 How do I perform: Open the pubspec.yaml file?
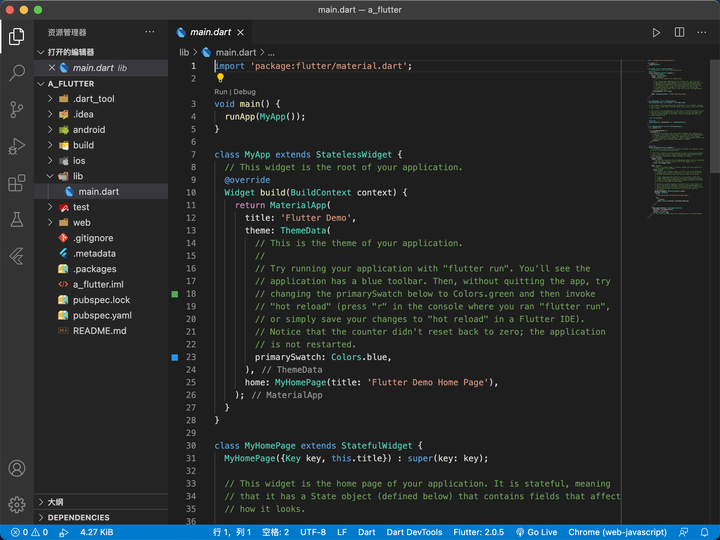[101, 315]
